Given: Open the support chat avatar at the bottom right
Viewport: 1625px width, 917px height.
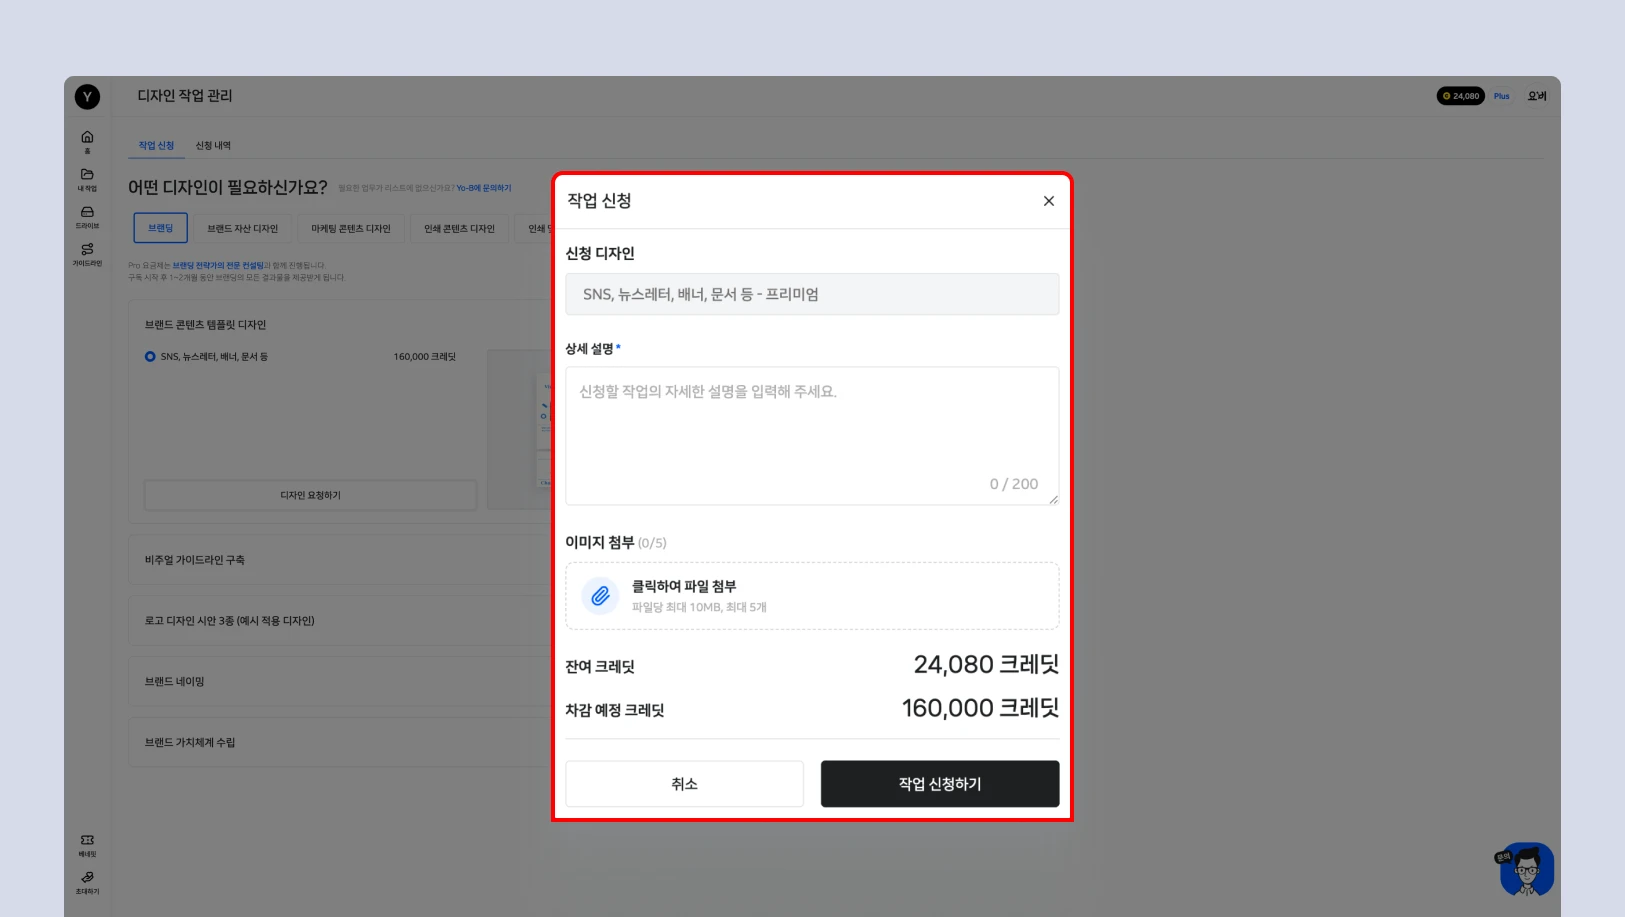Looking at the screenshot, I should tap(1527, 869).
